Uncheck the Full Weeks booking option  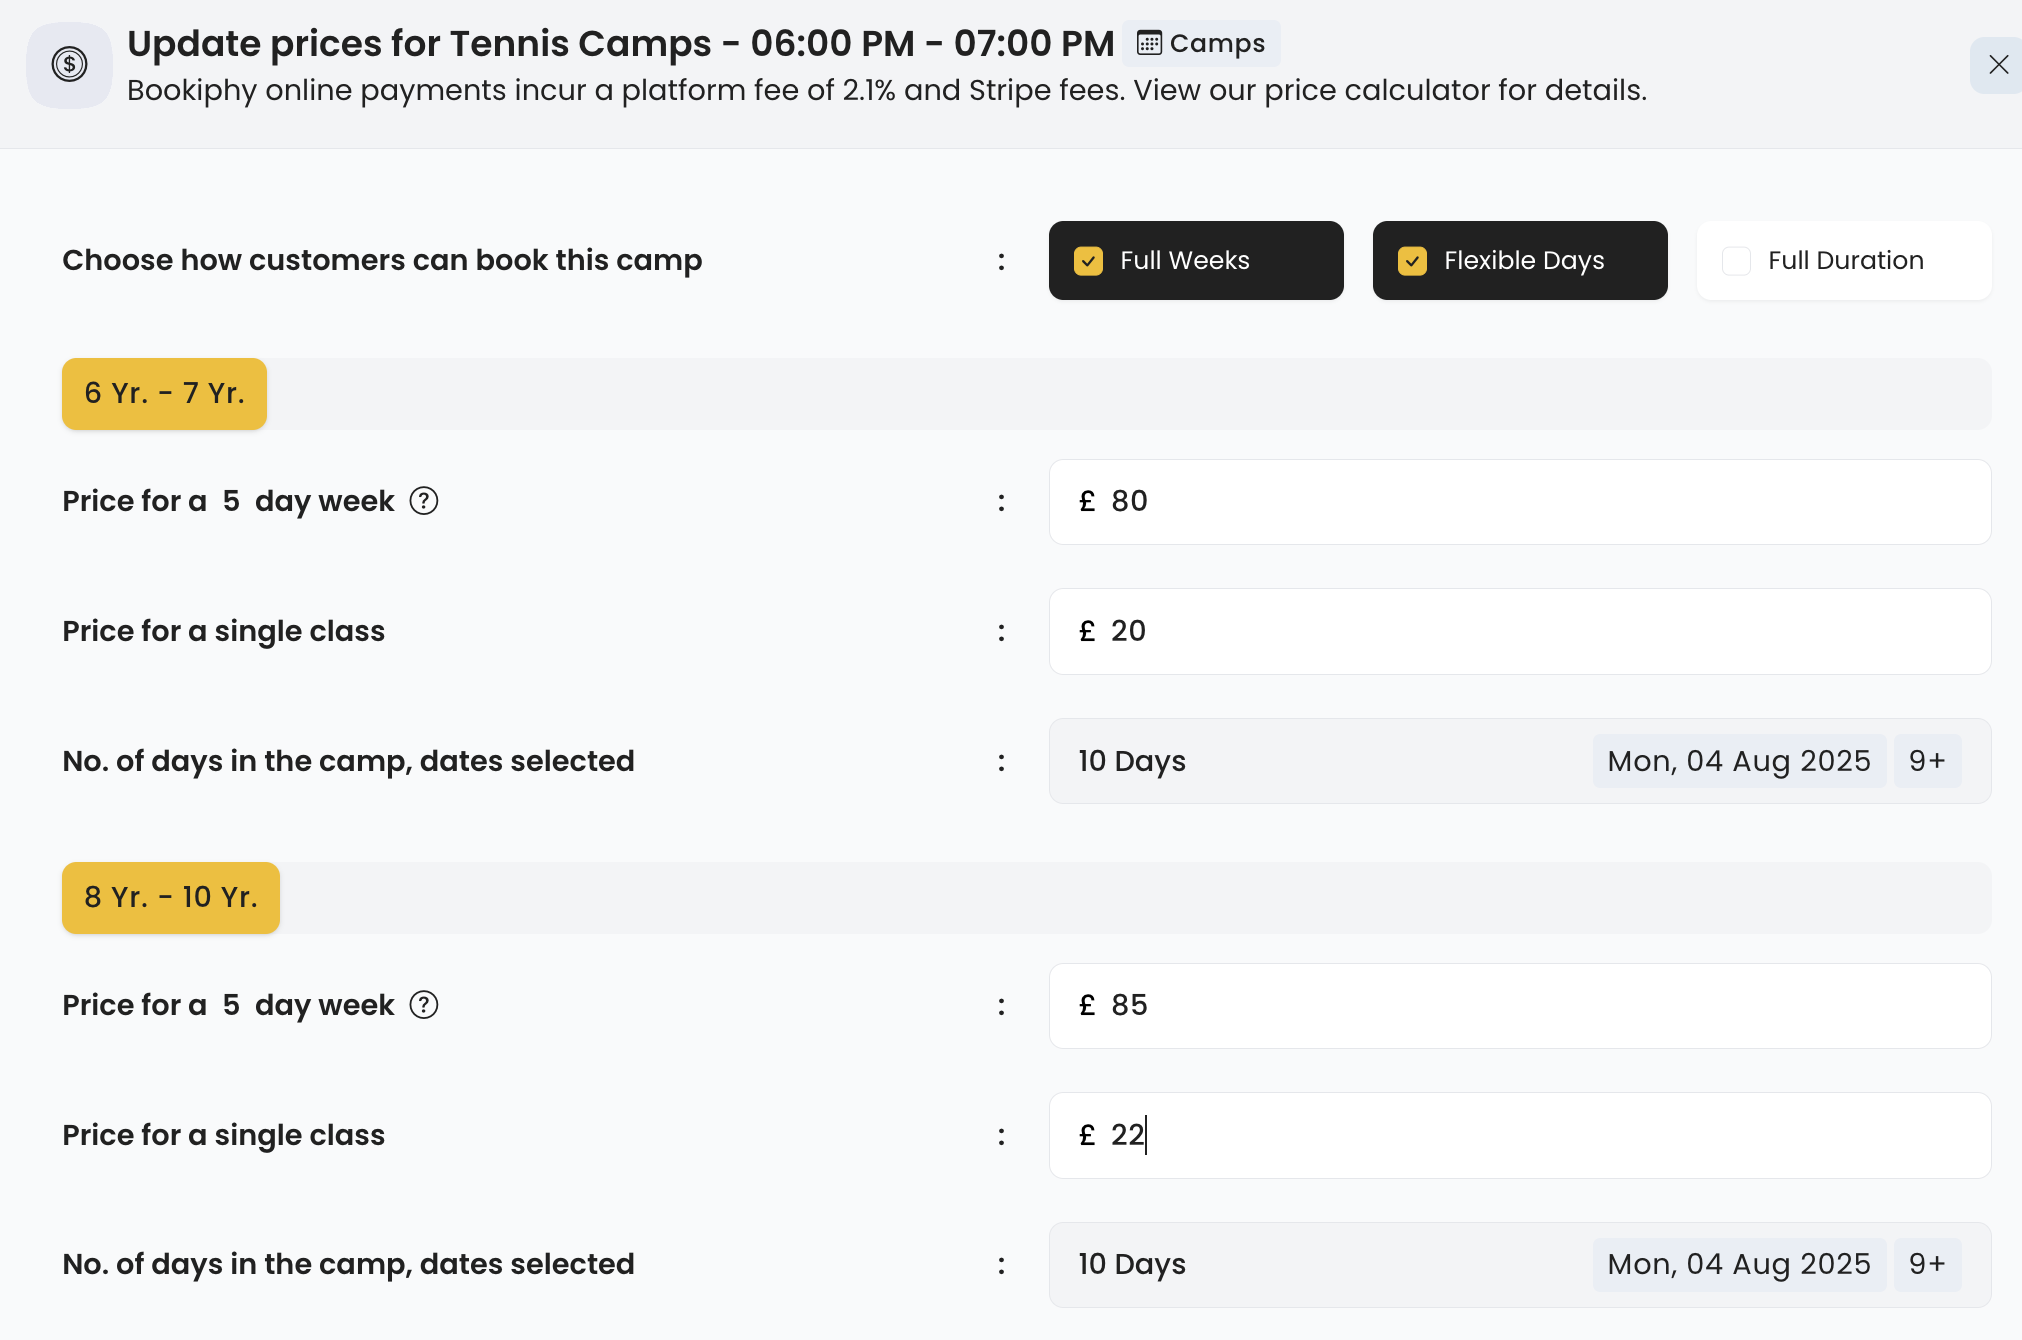(1088, 261)
